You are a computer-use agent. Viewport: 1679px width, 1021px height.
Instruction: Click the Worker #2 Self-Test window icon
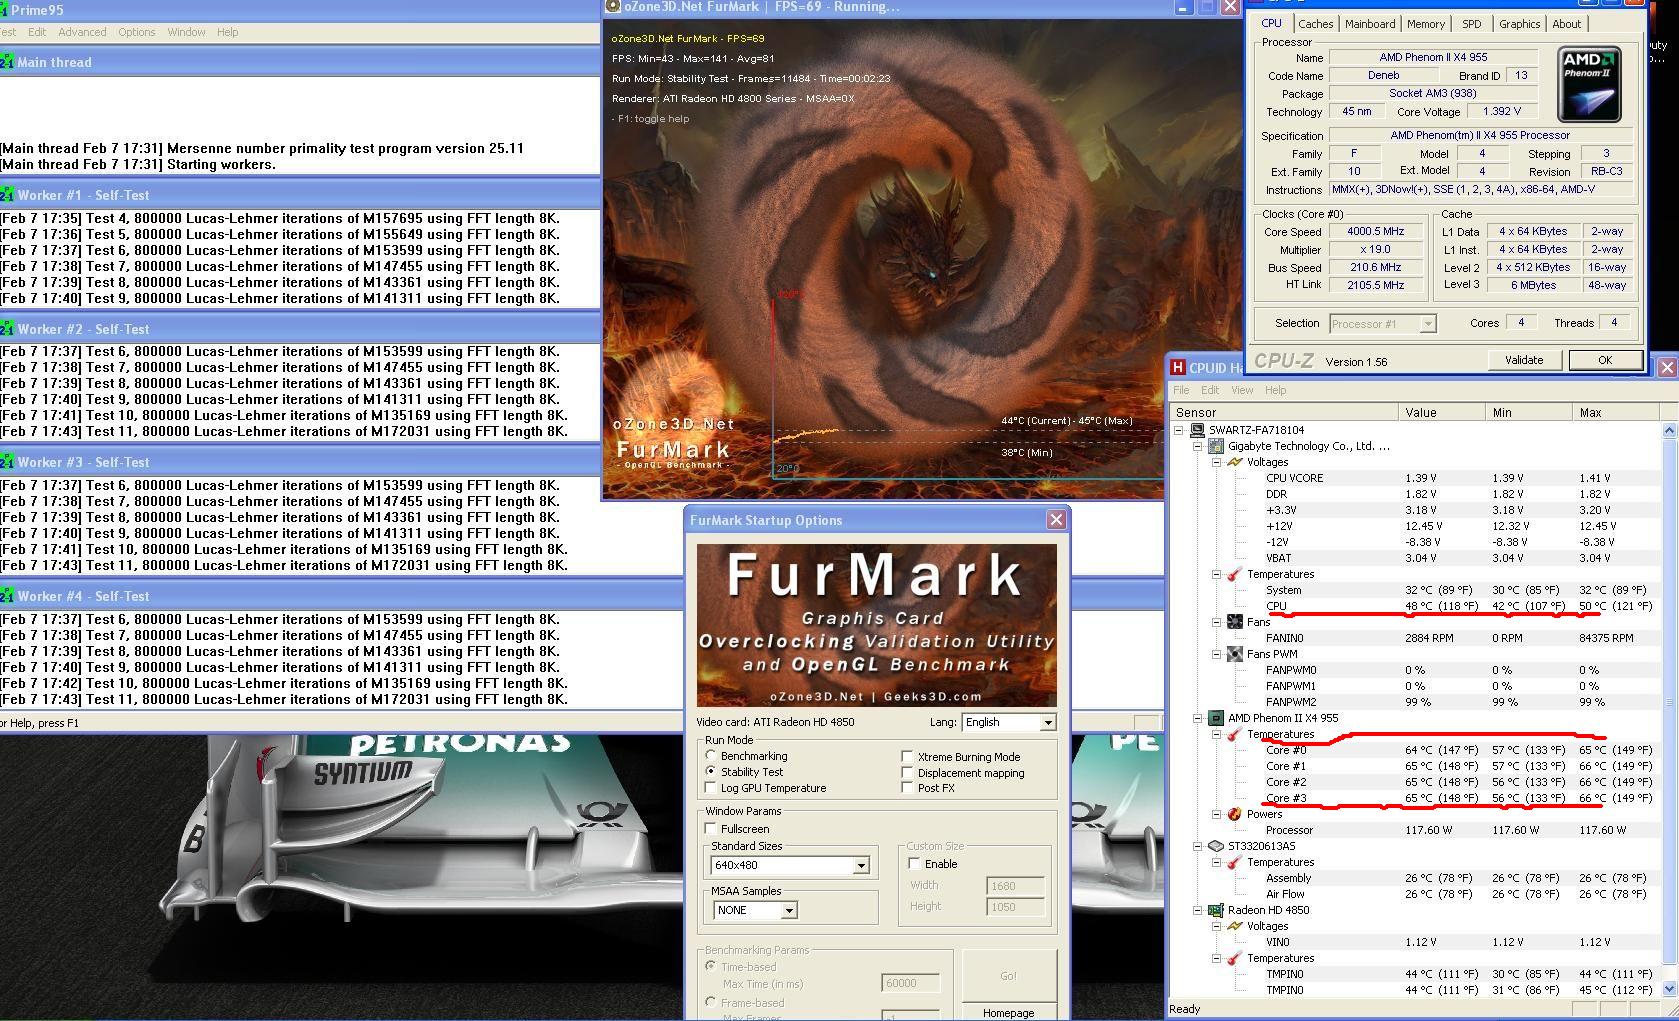click(x=6, y=329)
